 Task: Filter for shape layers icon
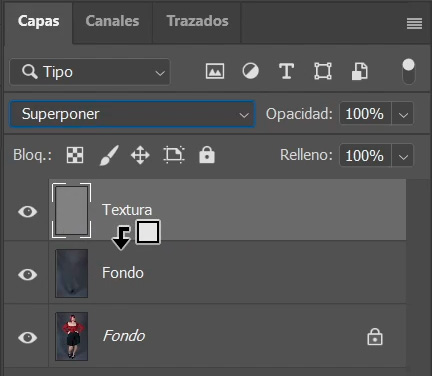point(323,71)
